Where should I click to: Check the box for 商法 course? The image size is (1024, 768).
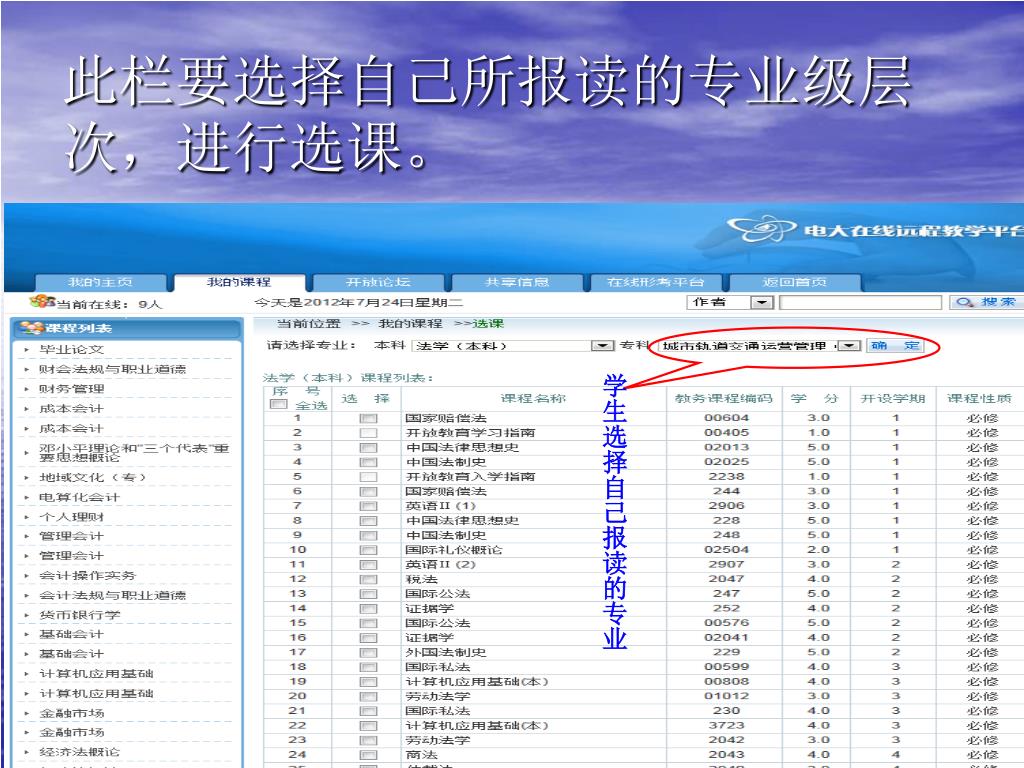click(368, 755)
